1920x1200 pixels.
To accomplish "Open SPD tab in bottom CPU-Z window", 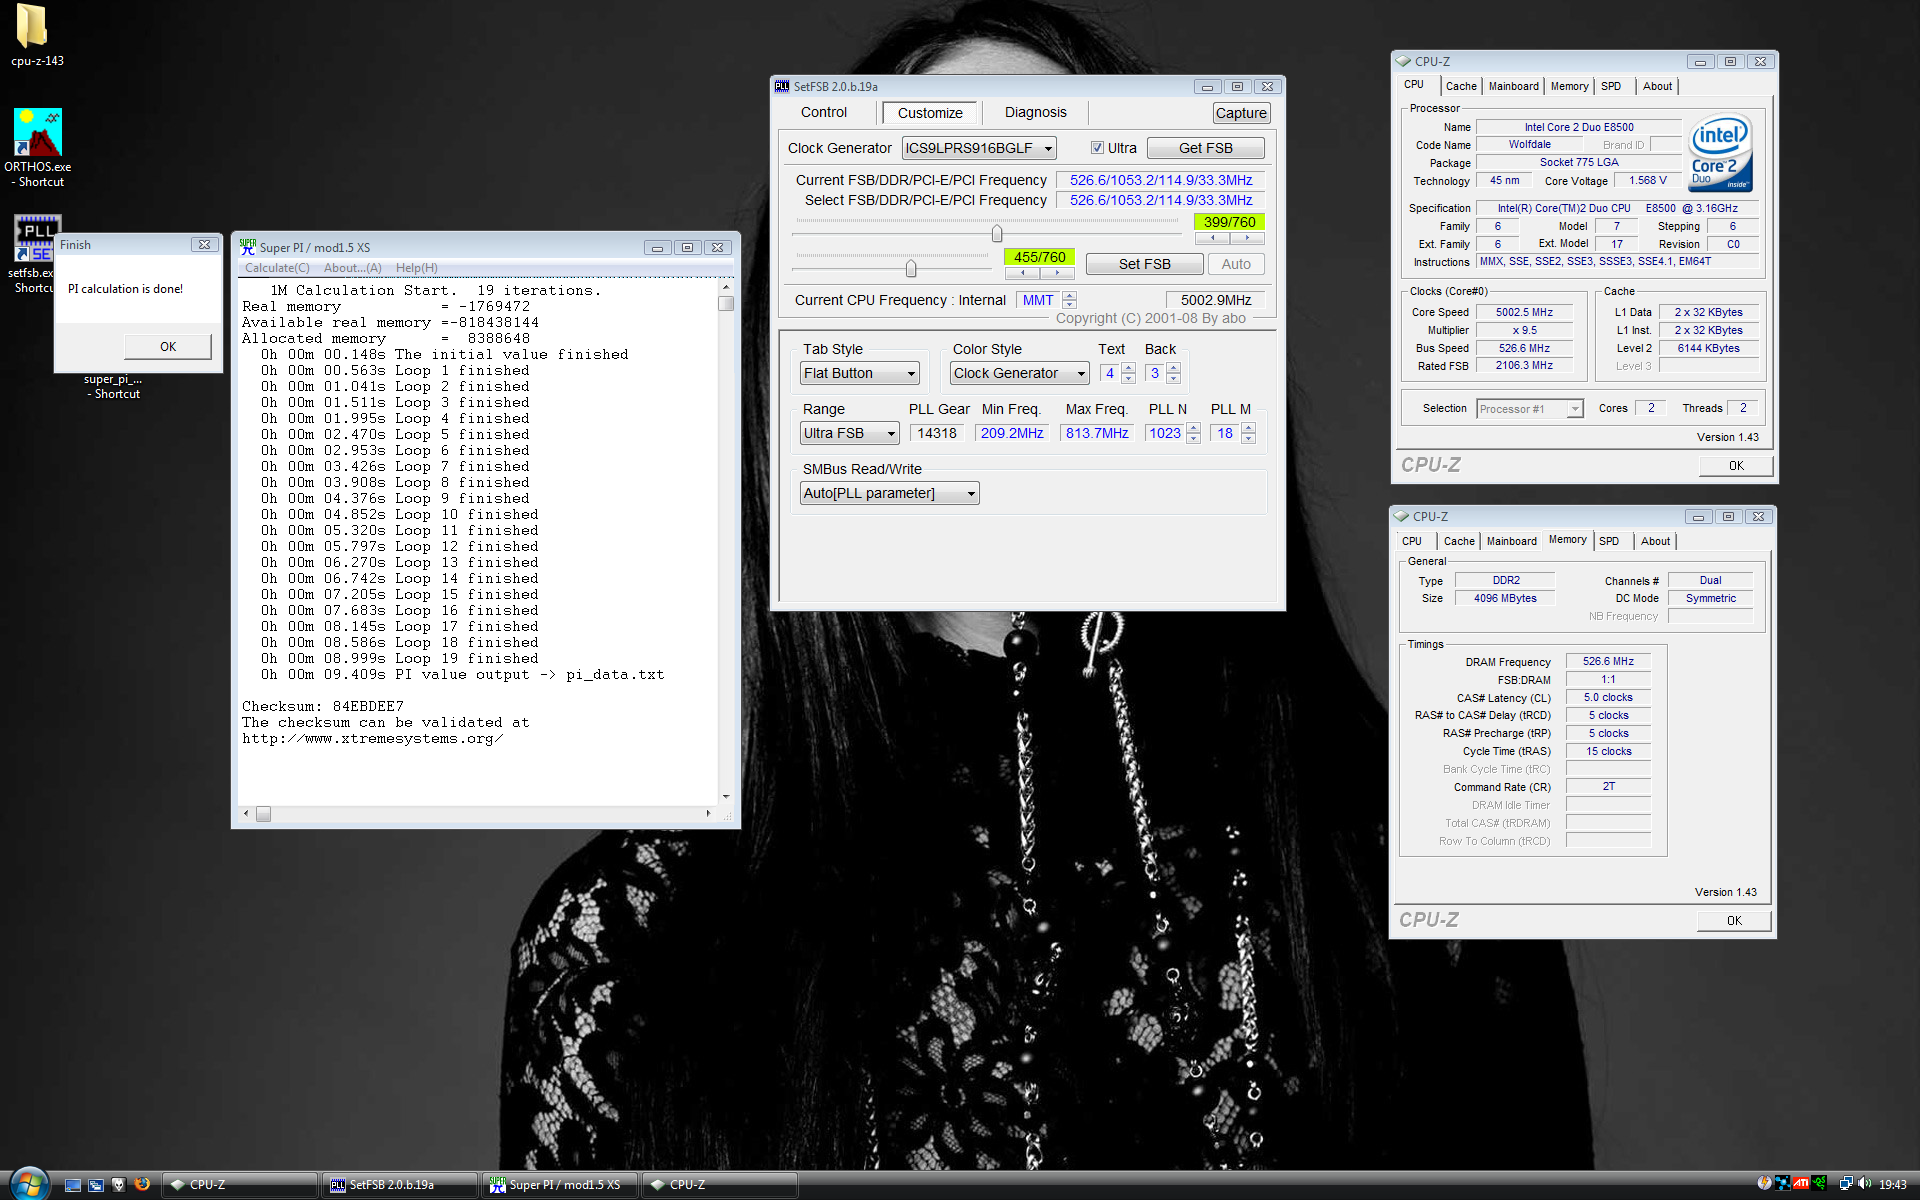I will pyautogui.click(x=1608, y=541).
